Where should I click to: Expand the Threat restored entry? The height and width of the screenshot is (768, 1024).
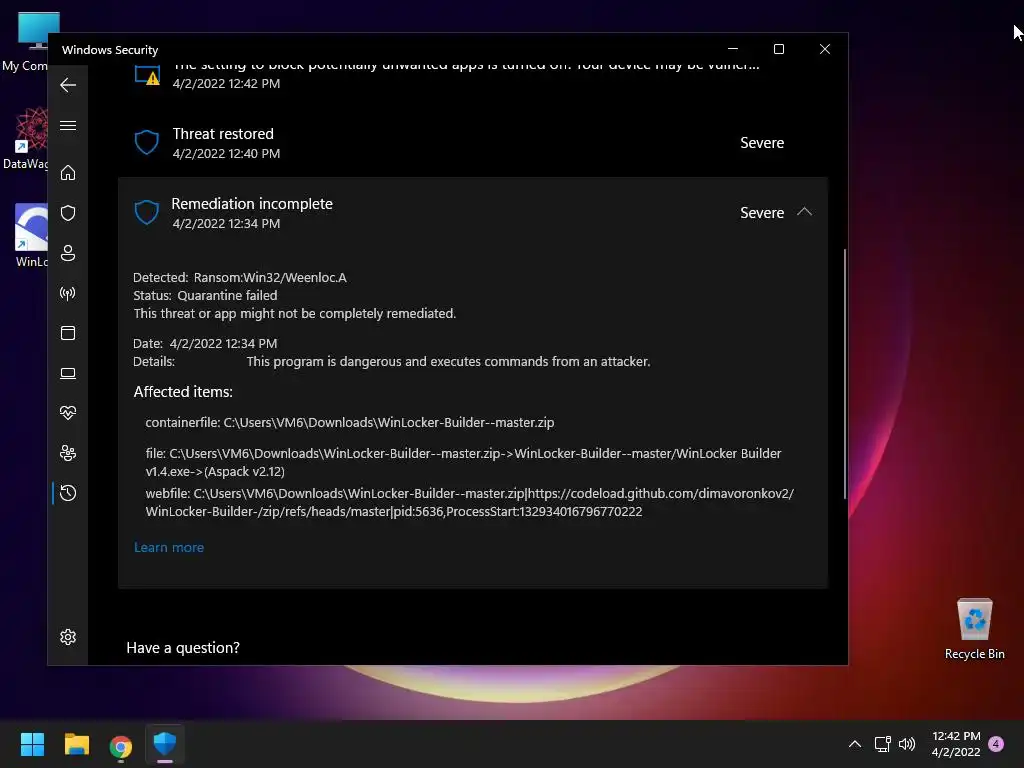[x=473, y=142]
